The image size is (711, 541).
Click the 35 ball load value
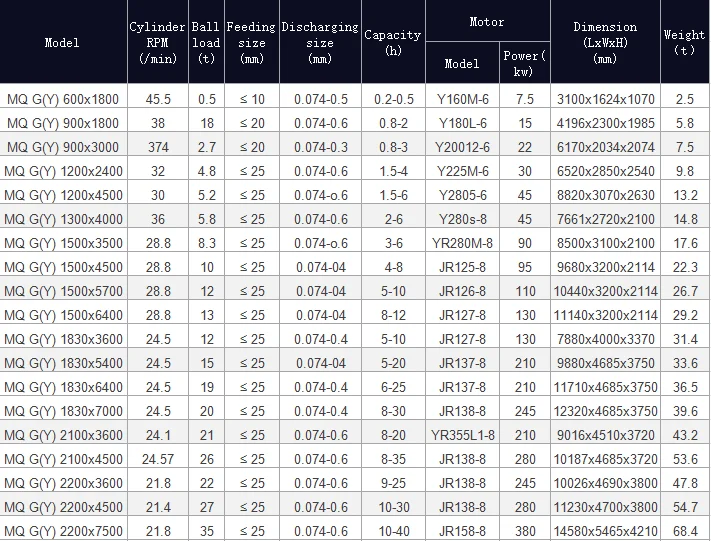coord(206,531)
